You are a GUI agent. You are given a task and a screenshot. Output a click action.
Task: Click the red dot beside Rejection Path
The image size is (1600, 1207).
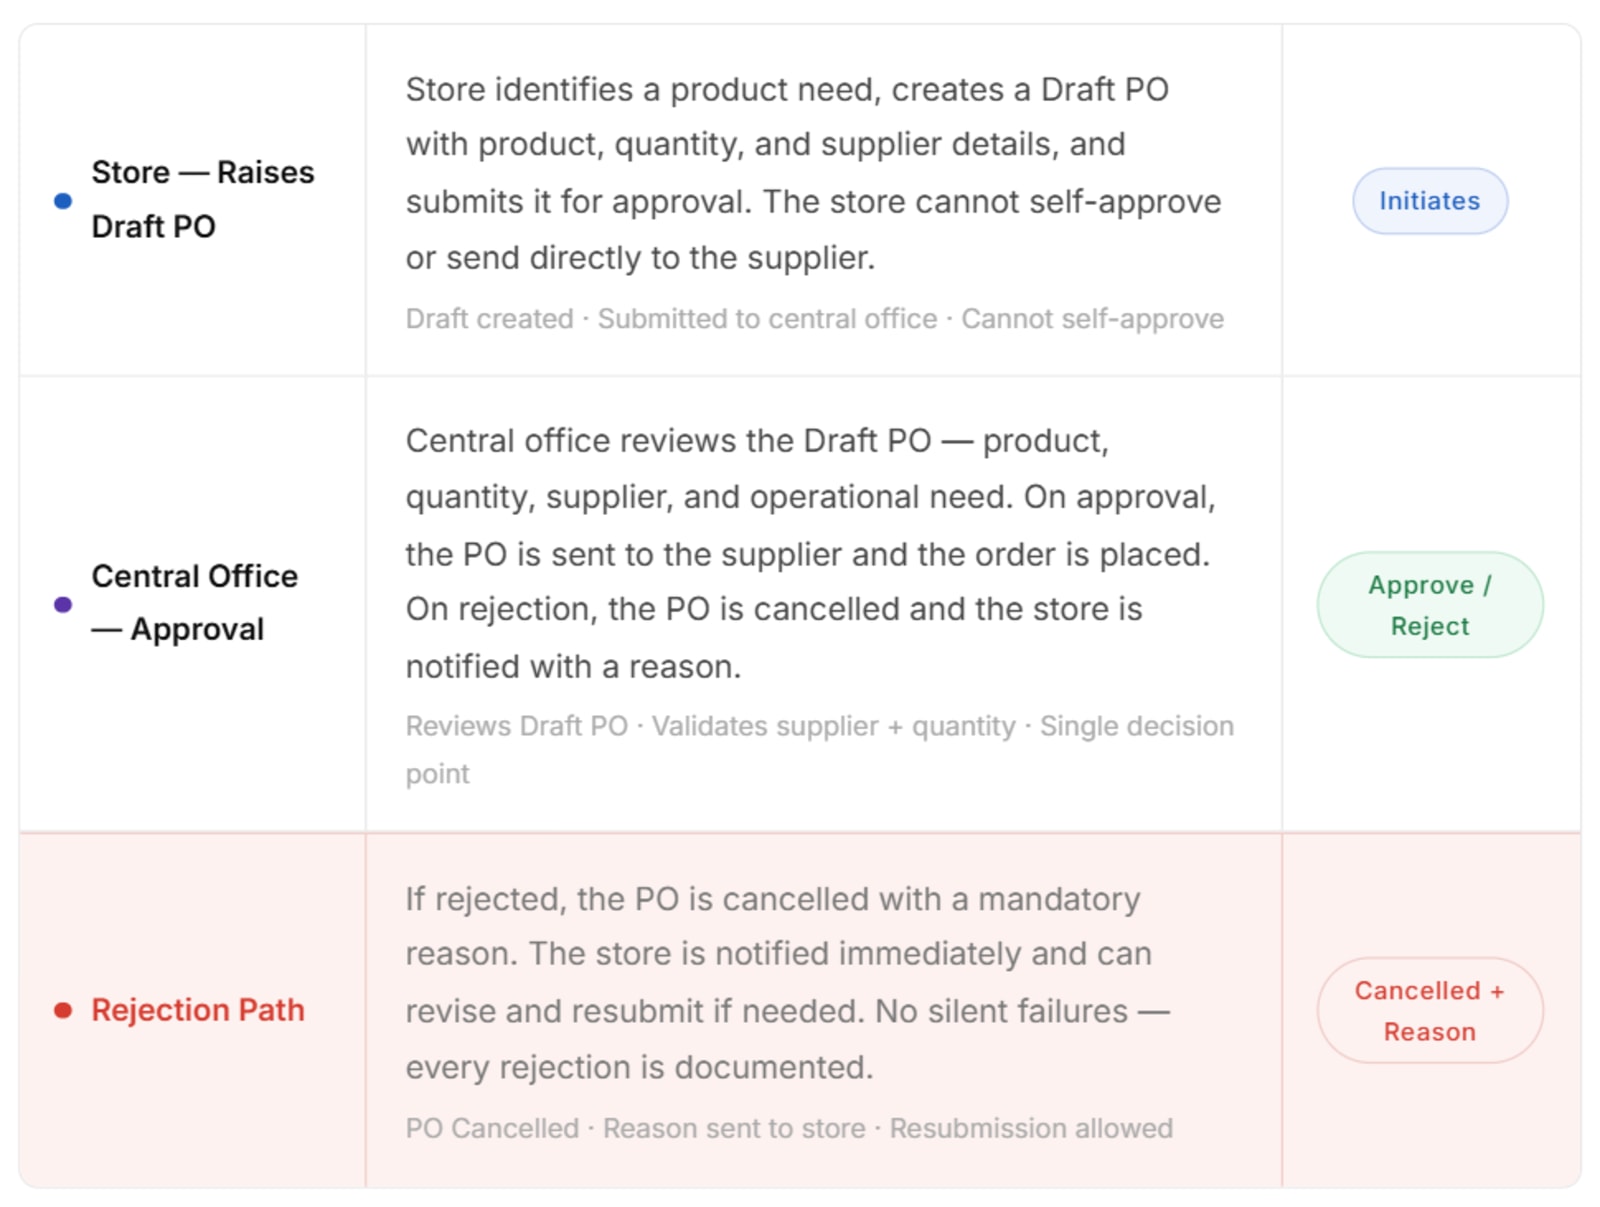[x=63, y=1010]
